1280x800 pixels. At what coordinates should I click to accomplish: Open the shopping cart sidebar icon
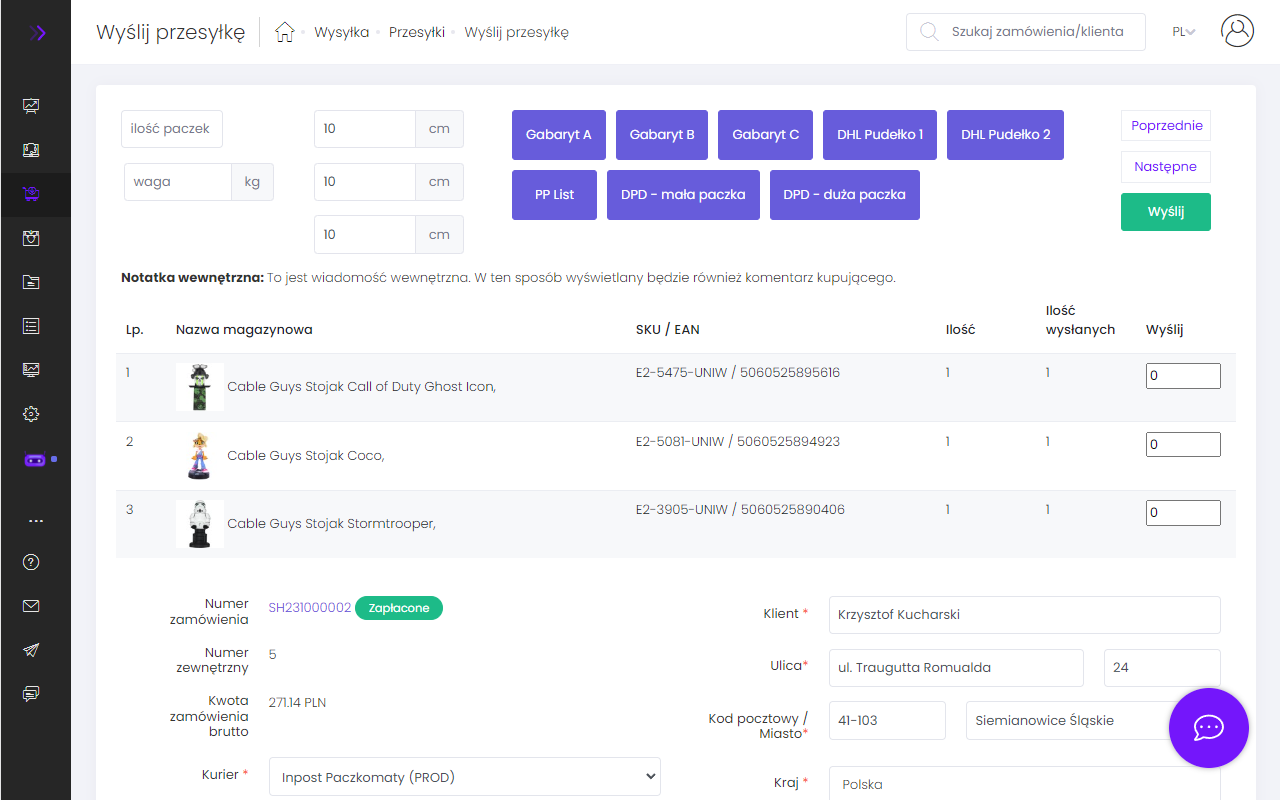click(32, 195)
